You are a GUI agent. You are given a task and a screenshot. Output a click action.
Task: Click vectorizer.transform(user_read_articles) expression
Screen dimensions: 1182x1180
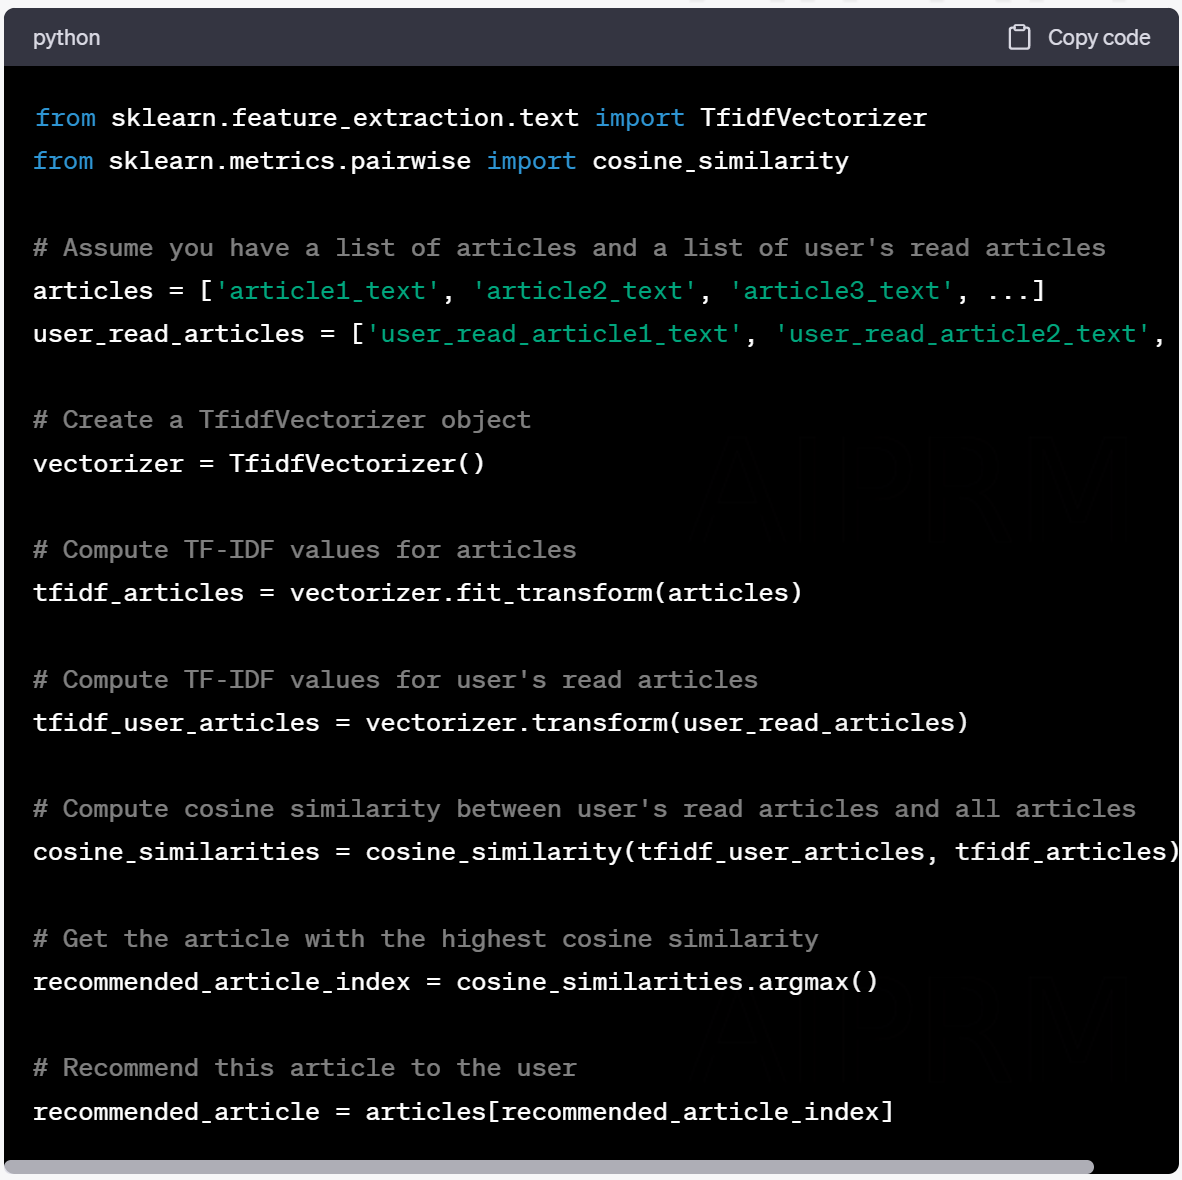[667, 723]
